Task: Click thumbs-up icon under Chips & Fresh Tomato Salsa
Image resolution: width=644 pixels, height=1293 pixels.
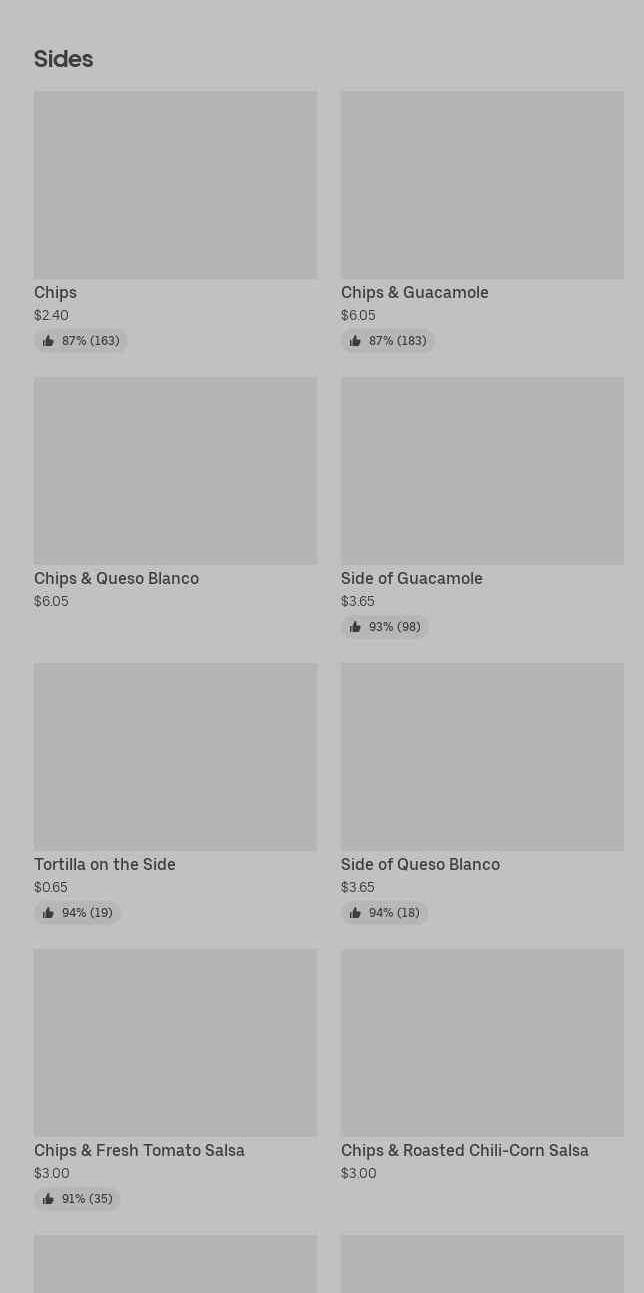Action: click(48, 1199)
